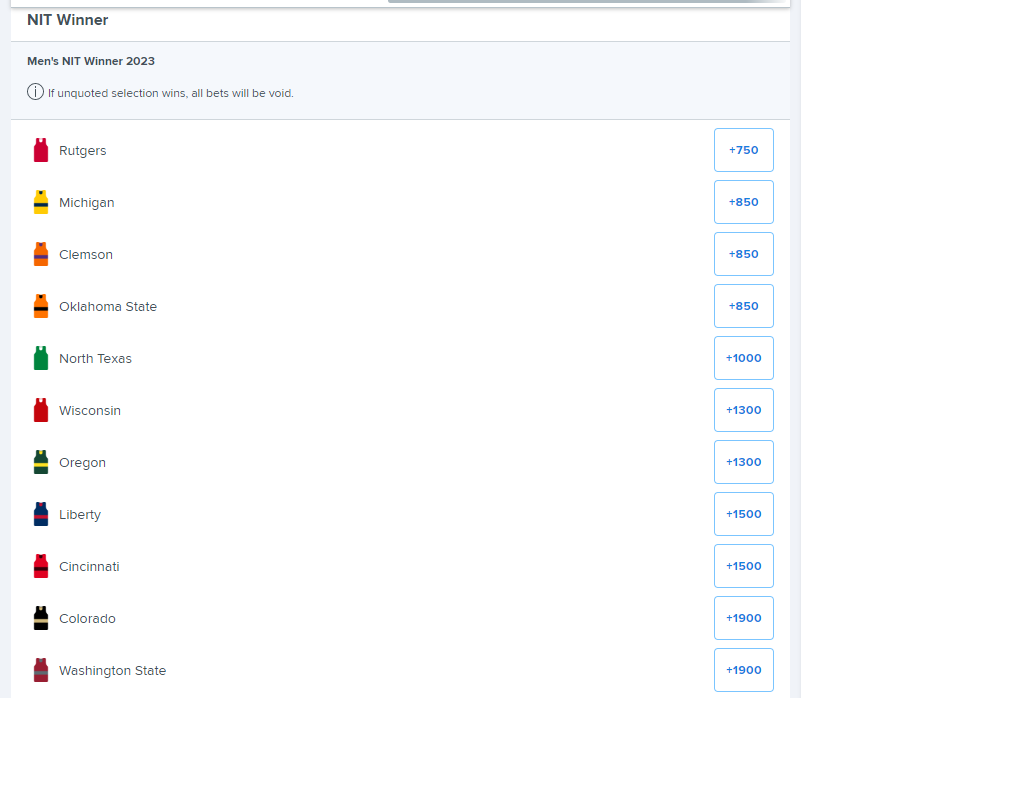Click the NIT Winner heading
Viewport: 1027px width, 797px height.
coord(67,20)
